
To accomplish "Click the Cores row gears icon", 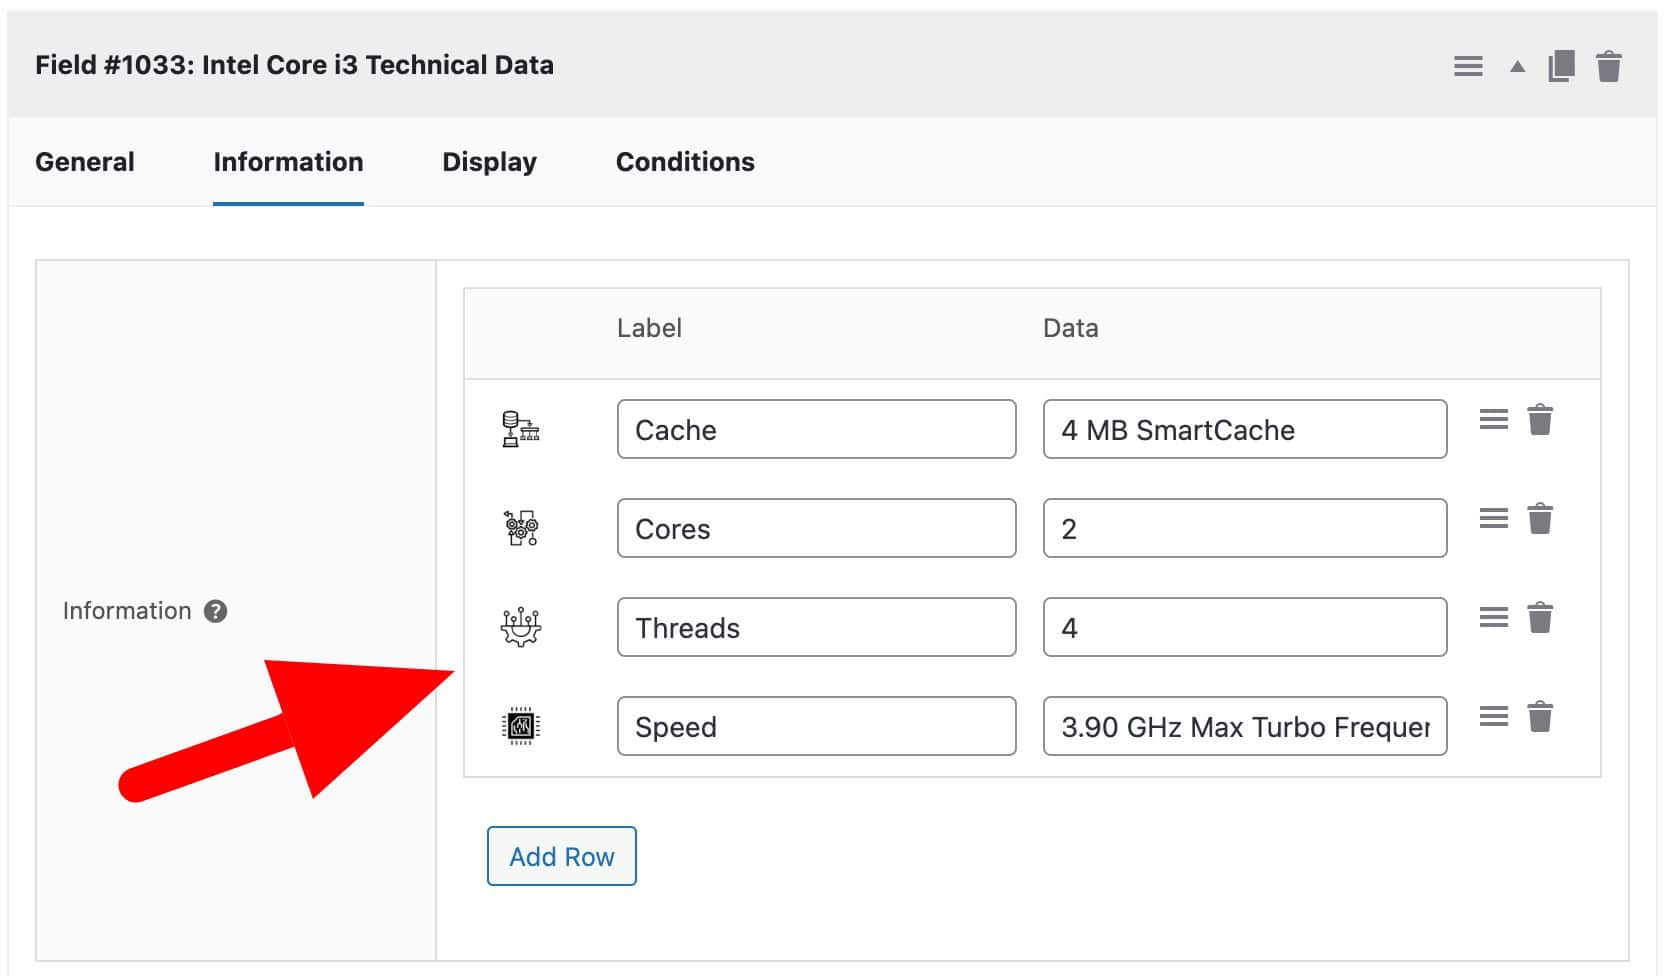I will click(x=523, y=527).
